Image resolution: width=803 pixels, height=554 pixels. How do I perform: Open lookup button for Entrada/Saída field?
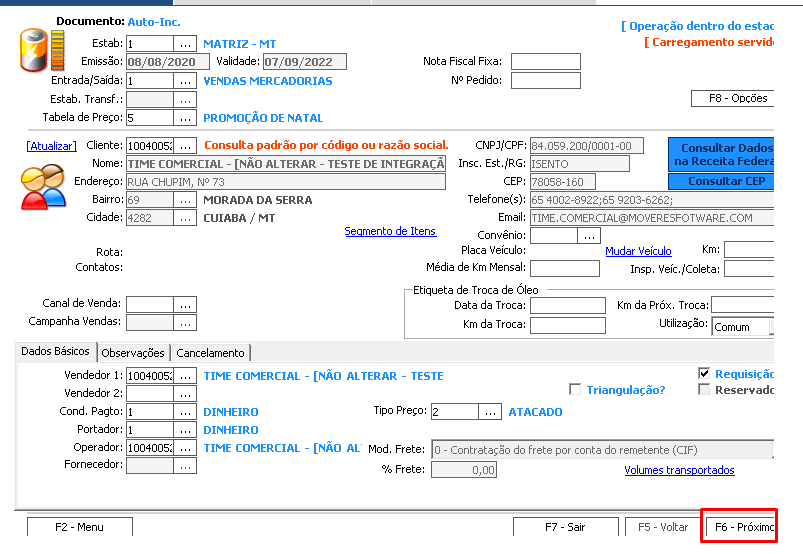pyautogui.click(x=185, y=81)
